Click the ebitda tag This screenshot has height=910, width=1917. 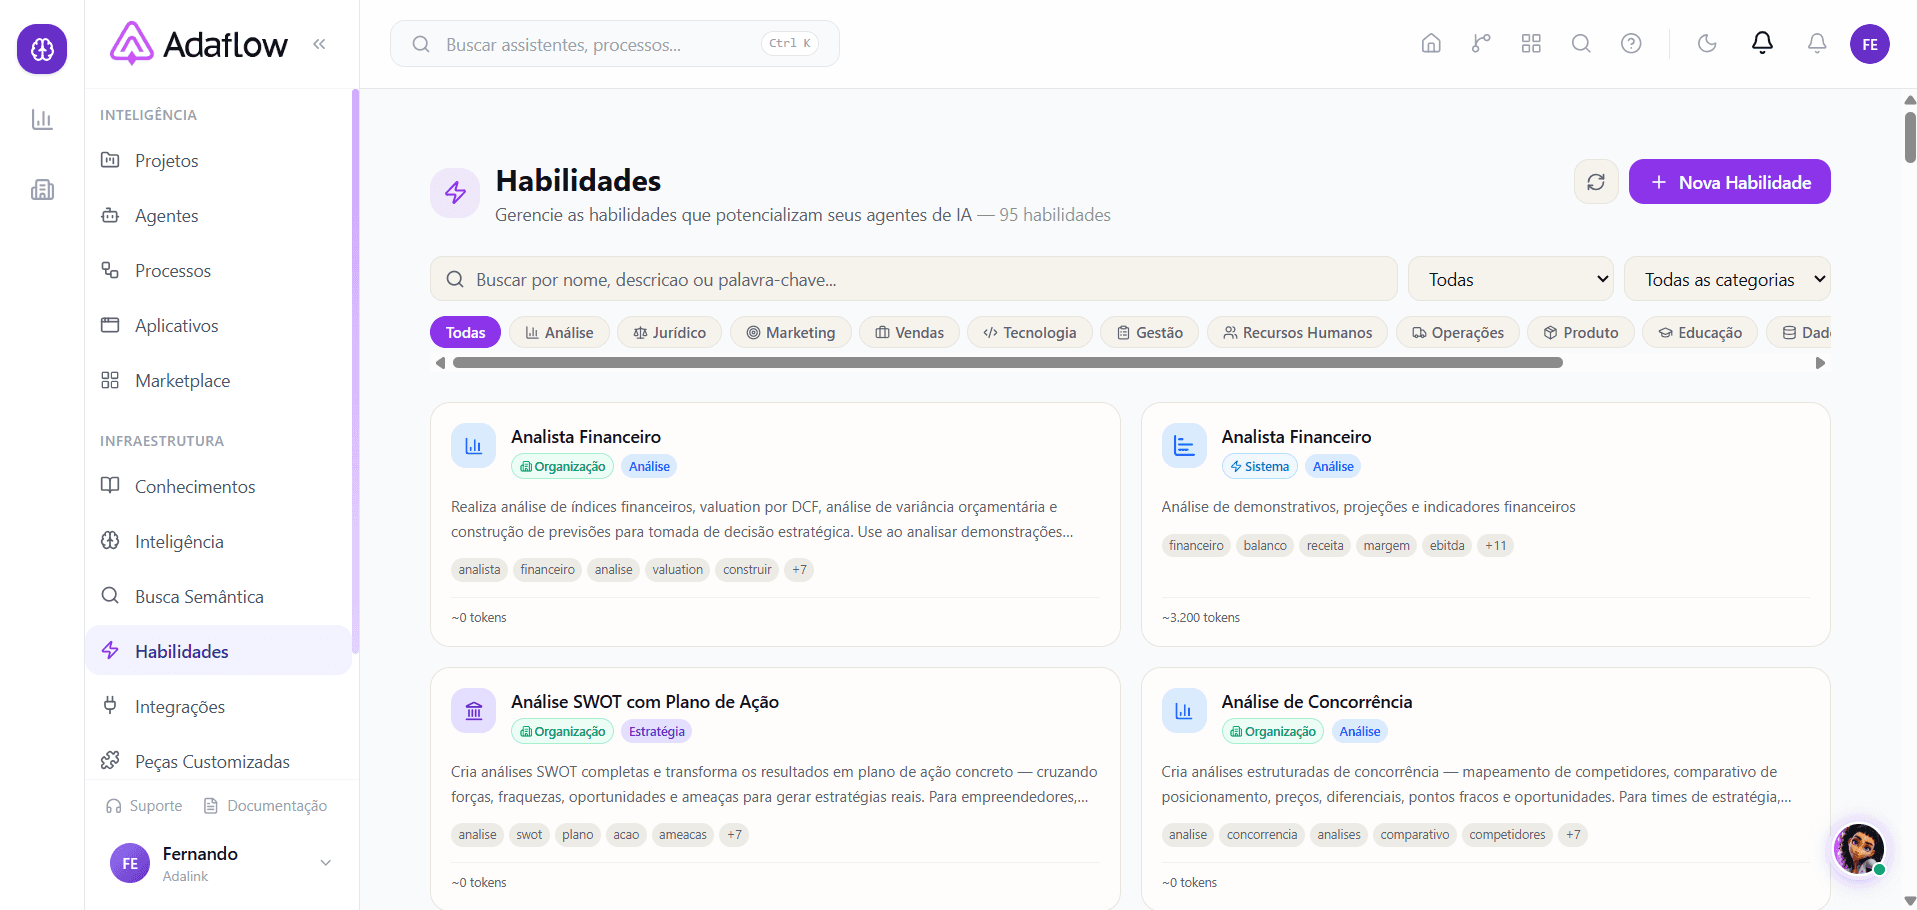[x=1447, y=545]
